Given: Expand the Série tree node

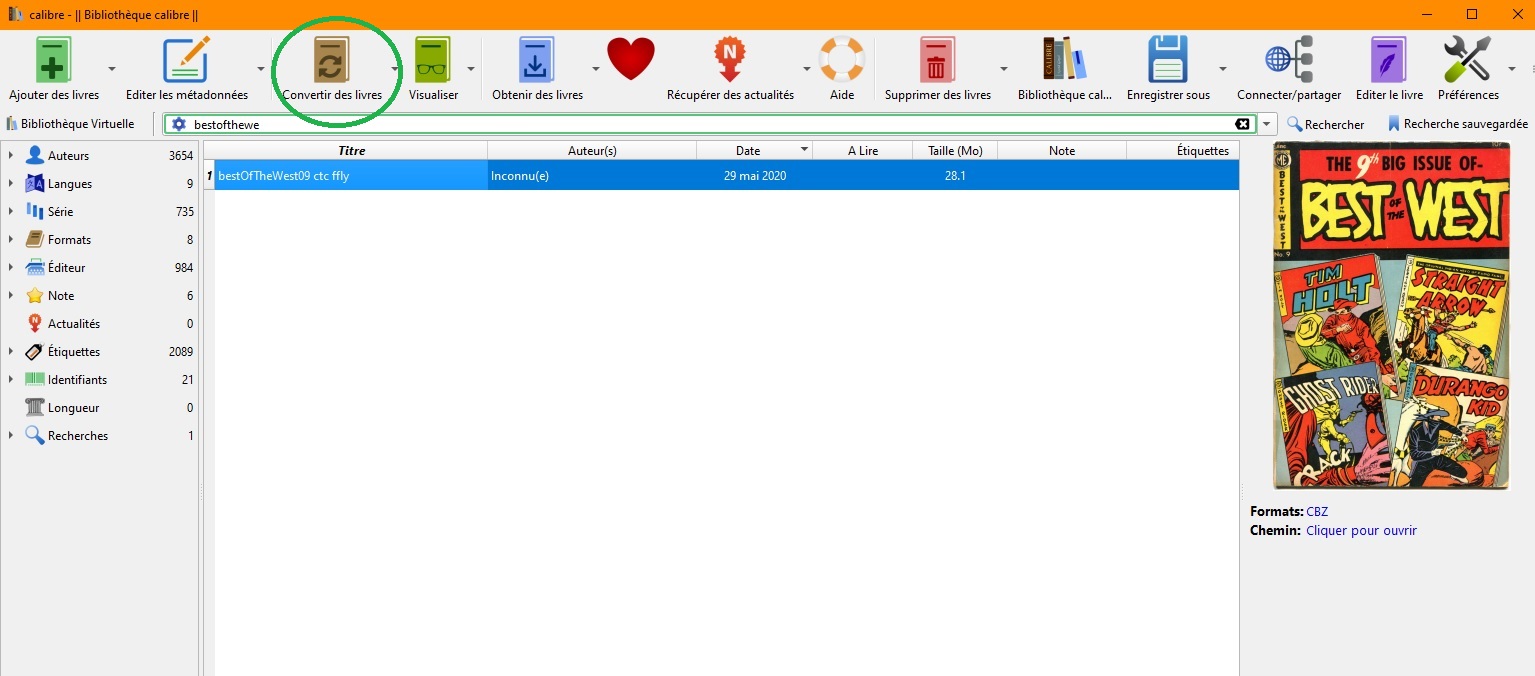Looking at the screenshot, I should coord(11,212).
